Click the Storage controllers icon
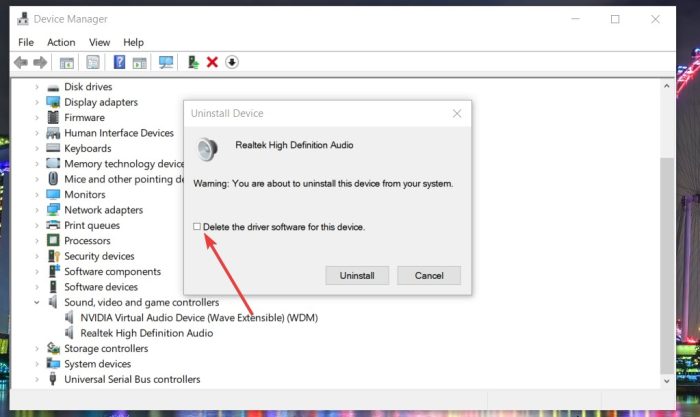The image size is (700, 417). [54, 348]
